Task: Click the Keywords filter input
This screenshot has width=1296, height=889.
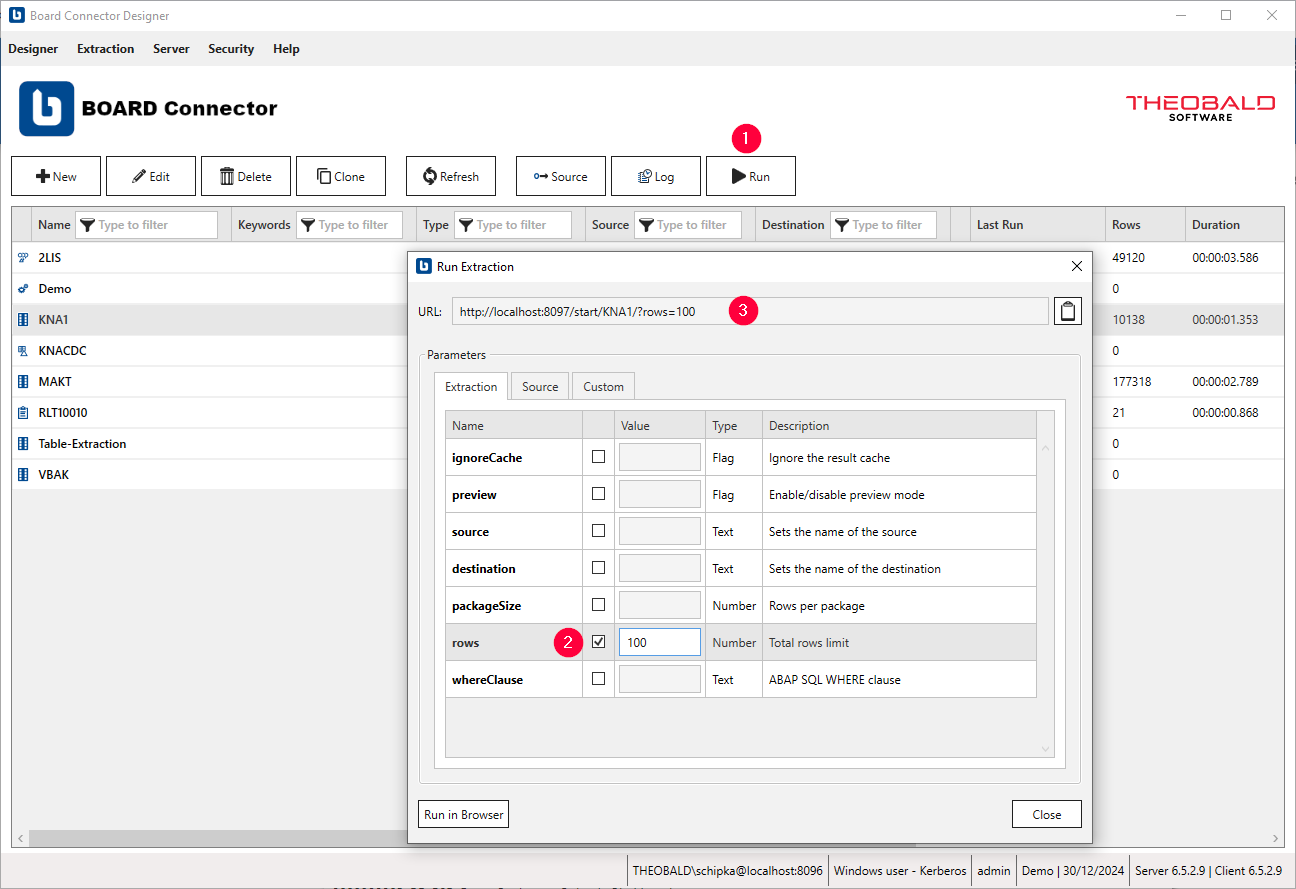Action: (349, 225)
